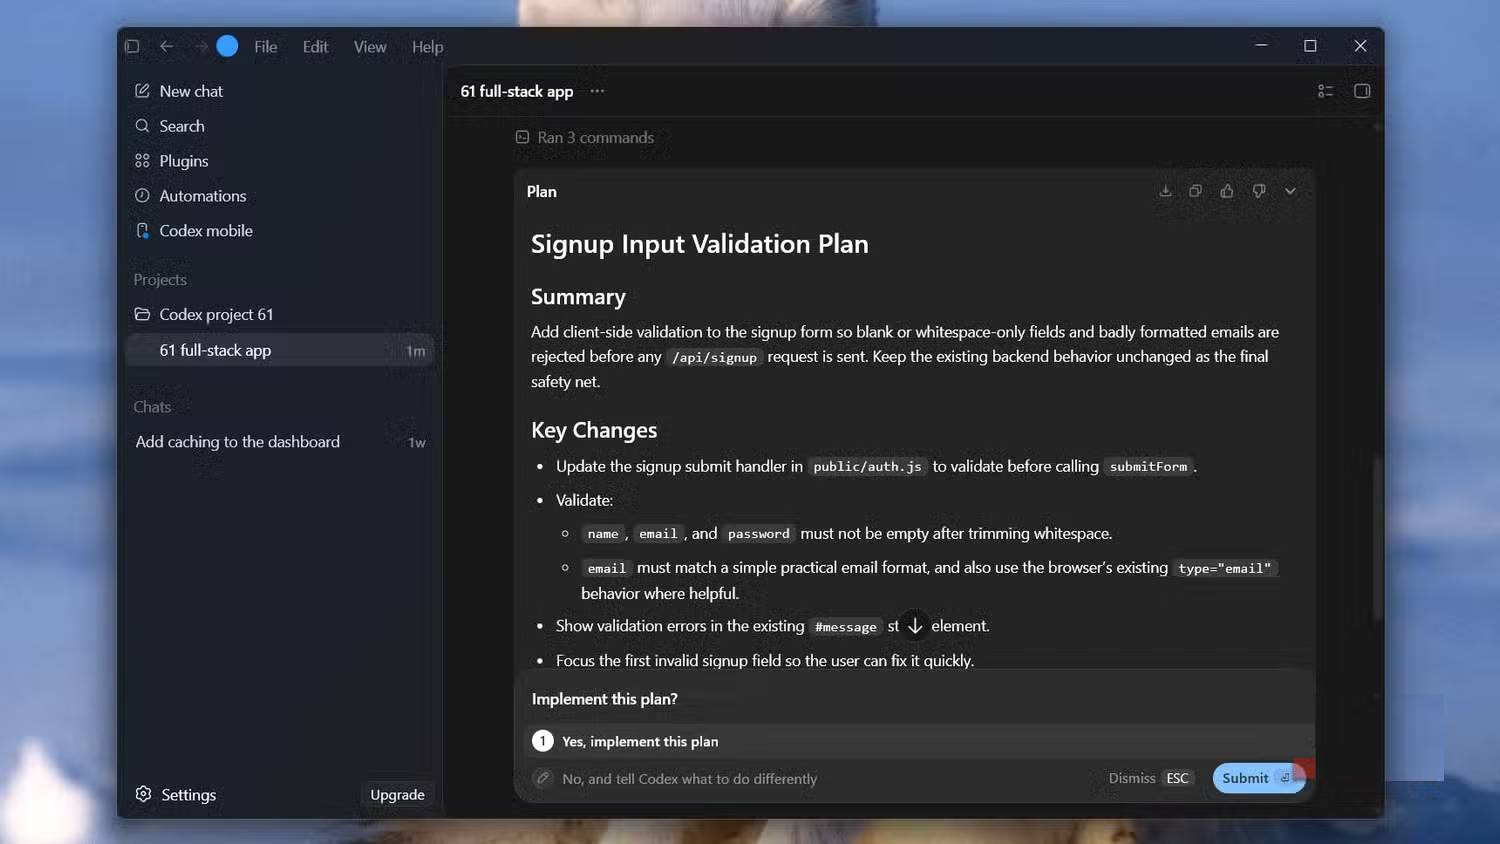Viewport: 1500px width, 844px height.
Task: Click the back navigation arrow
Action: click(167, 46)
